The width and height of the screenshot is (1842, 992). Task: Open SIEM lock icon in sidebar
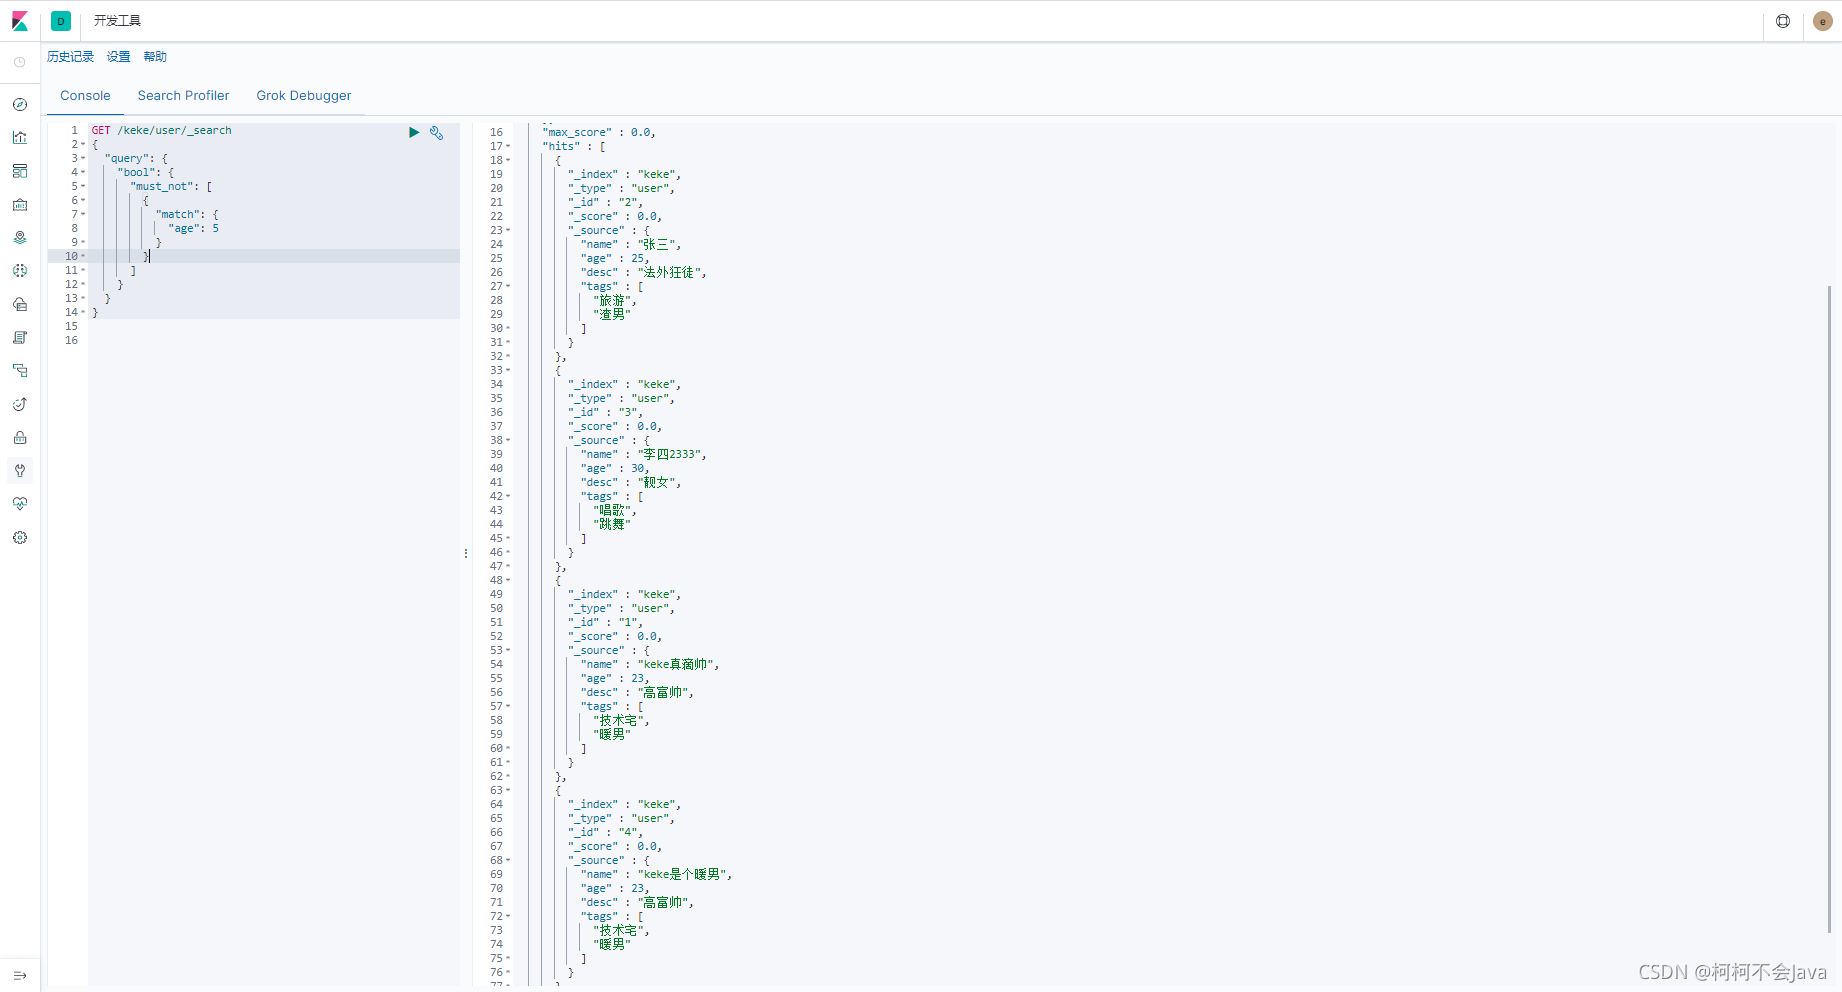pos(20,438)
